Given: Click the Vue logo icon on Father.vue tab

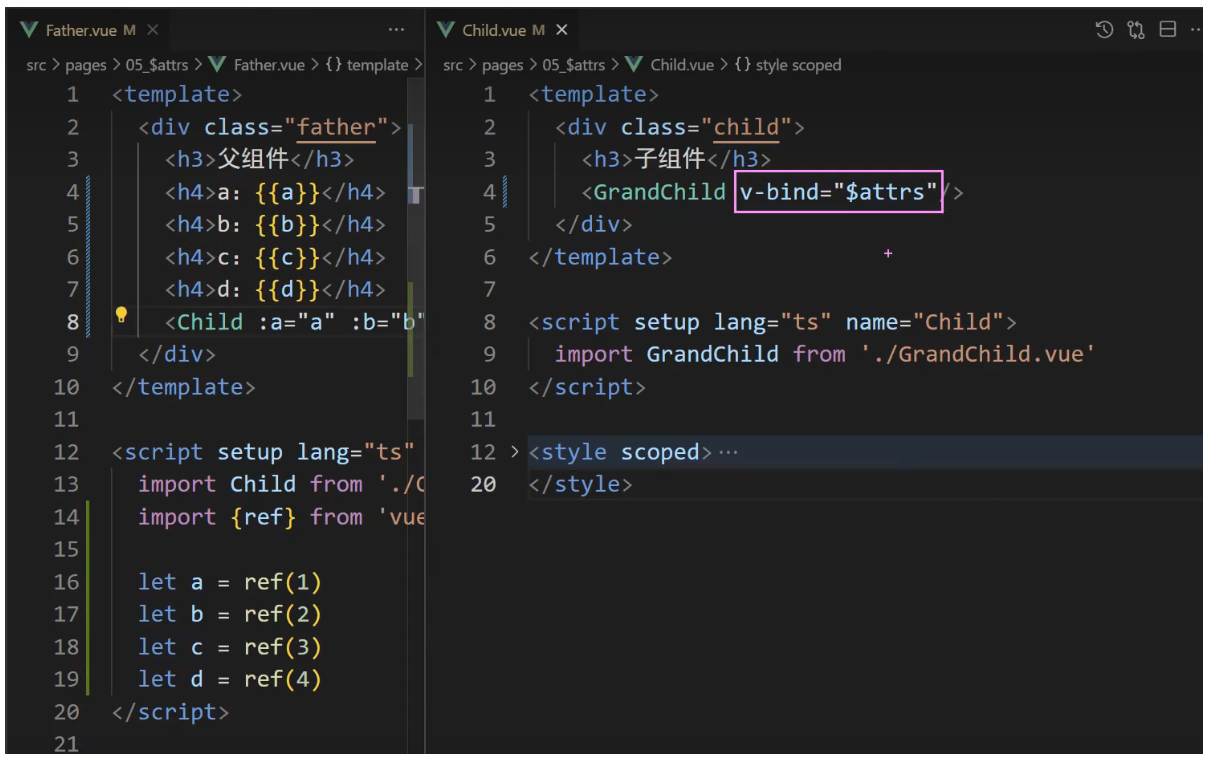Looking at the screenshot, I should (x=28, y=30).
